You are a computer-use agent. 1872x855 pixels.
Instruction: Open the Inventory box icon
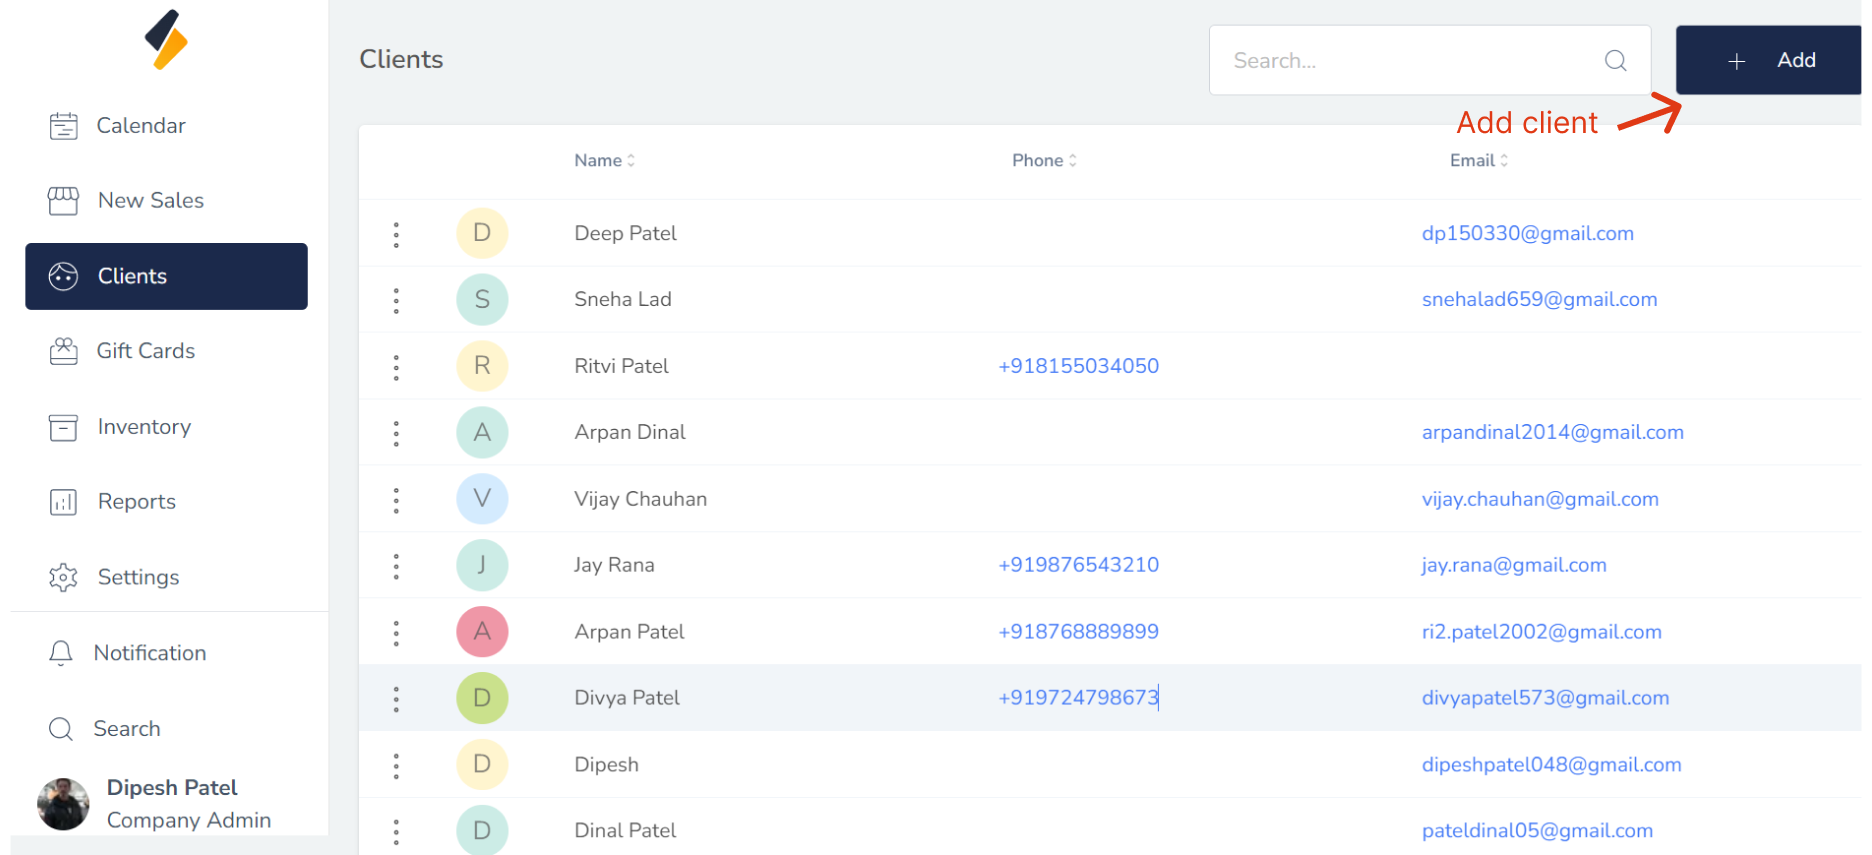click(x=63, y=427)
